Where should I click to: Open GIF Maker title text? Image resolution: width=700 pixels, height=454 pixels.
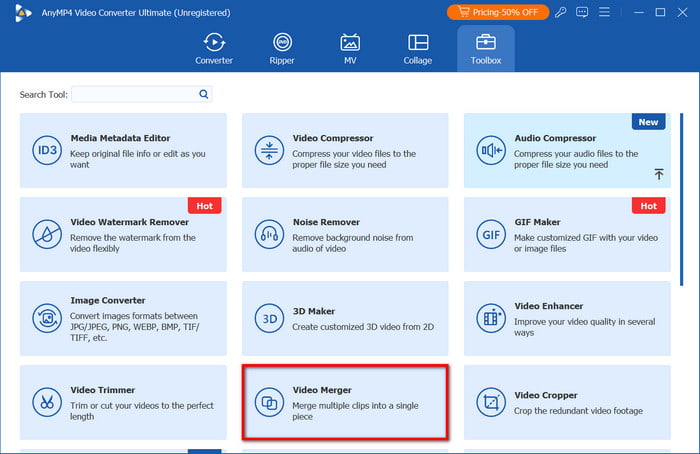coord(537,222)
